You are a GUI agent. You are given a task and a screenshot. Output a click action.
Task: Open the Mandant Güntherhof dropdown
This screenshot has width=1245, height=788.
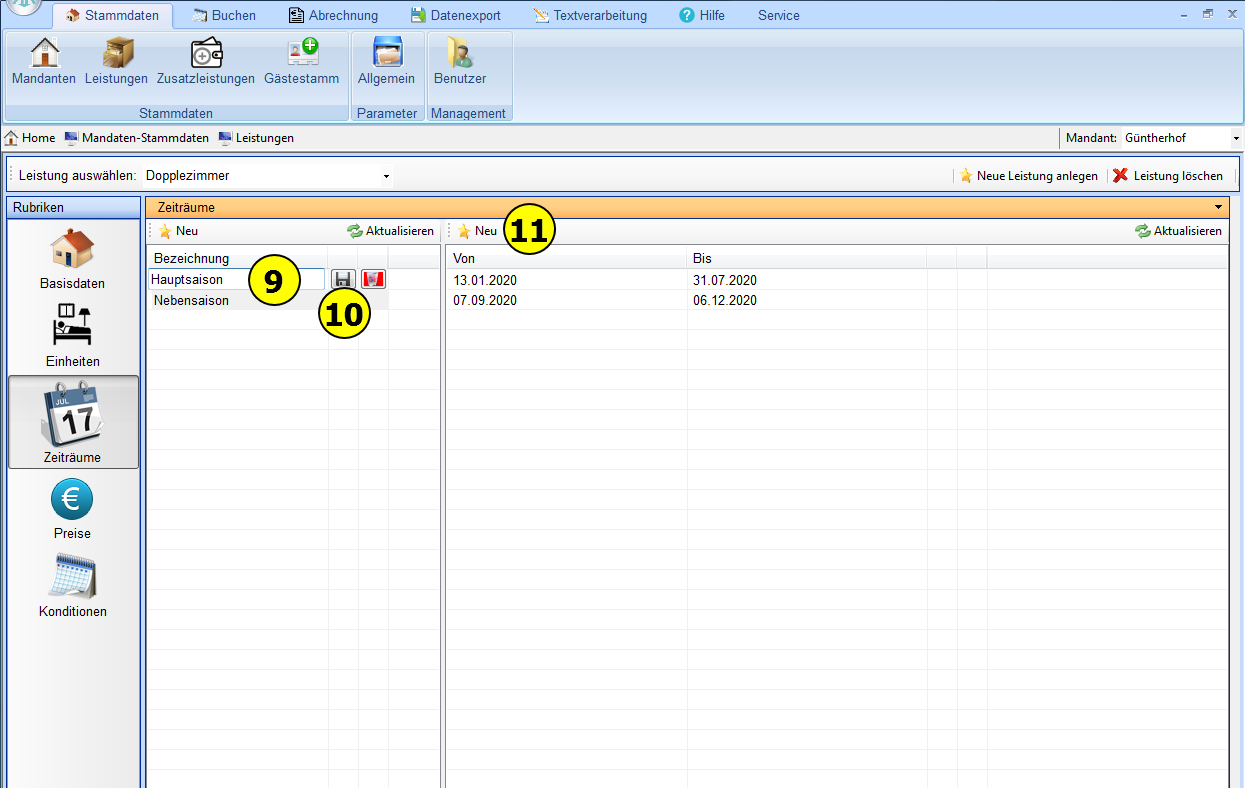[1236, 138]
